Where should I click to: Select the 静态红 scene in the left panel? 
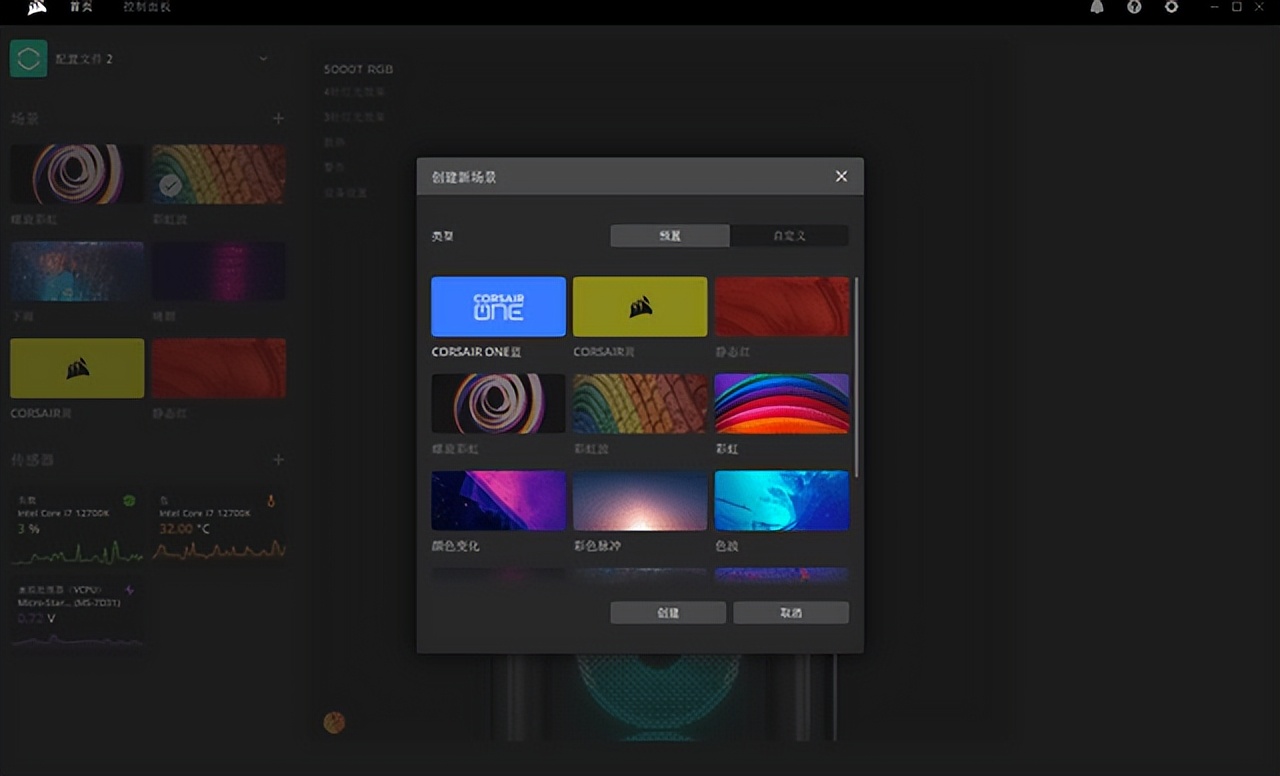pos(219,368)
